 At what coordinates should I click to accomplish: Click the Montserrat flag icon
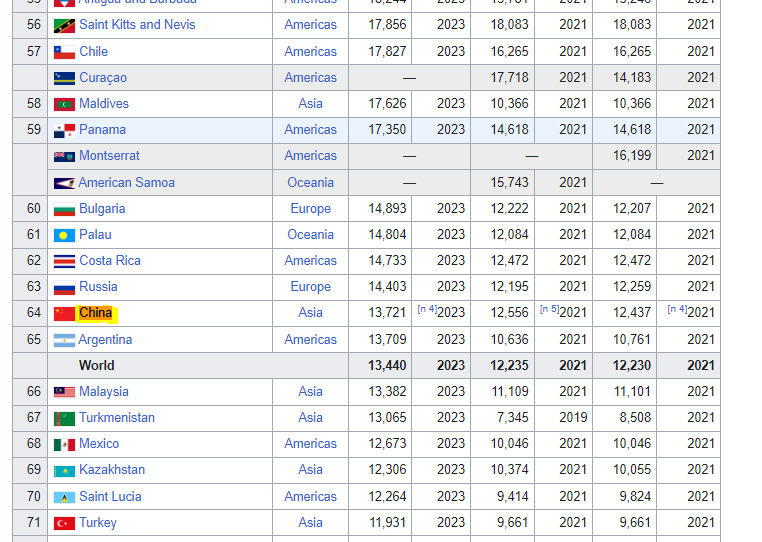point(64,157)
